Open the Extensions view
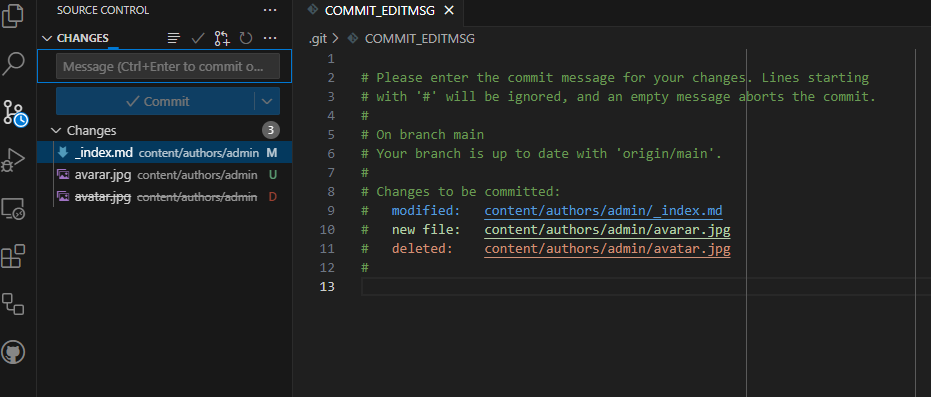 (14, 256)
